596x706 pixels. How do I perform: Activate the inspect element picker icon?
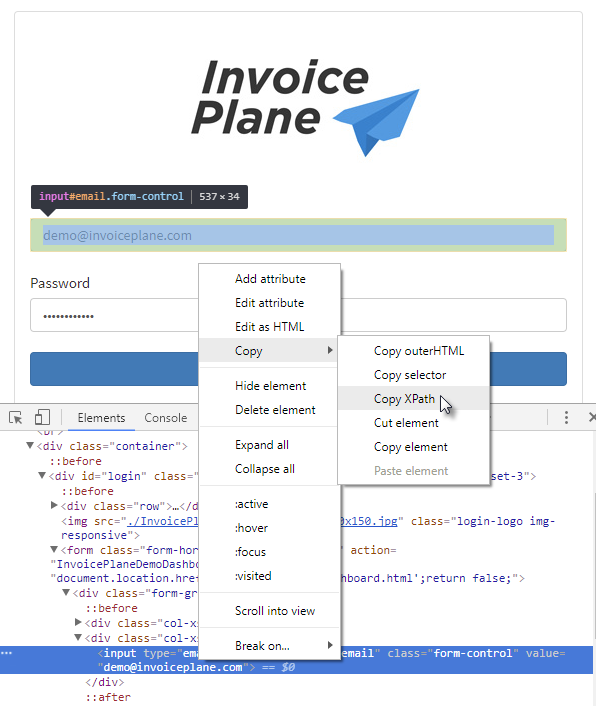point(15,417)
